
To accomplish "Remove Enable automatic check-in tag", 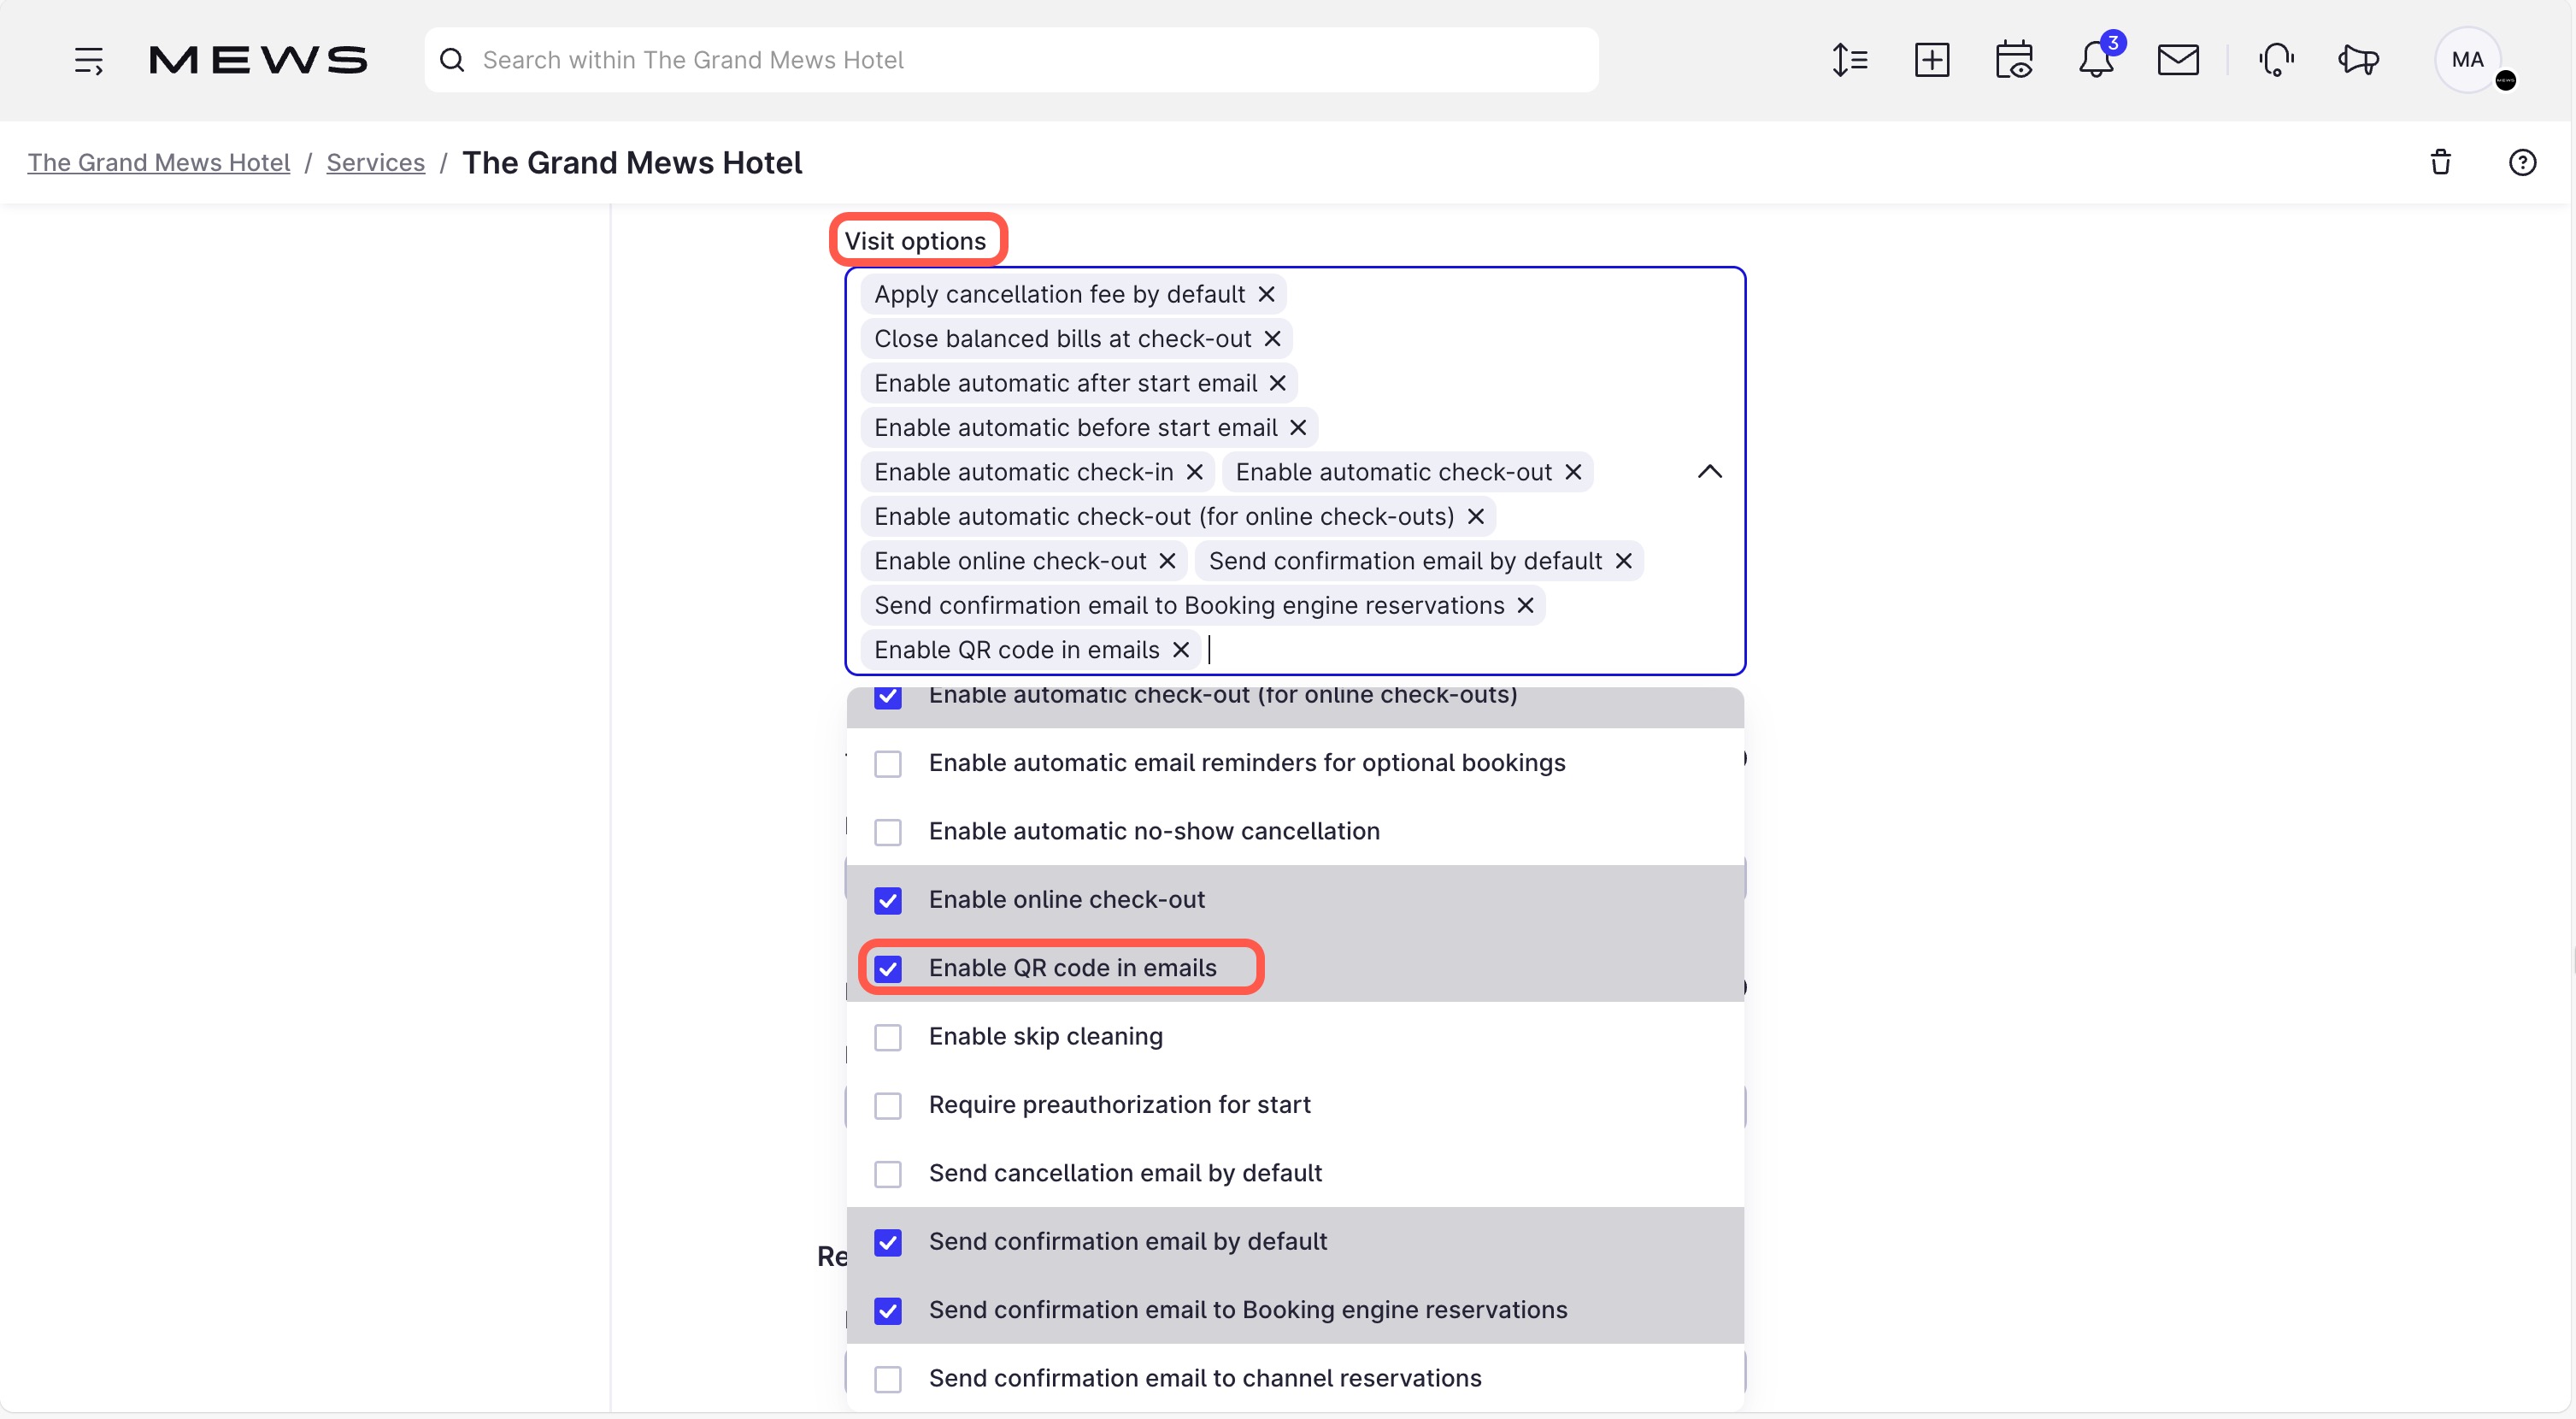I will point(1194,472).
